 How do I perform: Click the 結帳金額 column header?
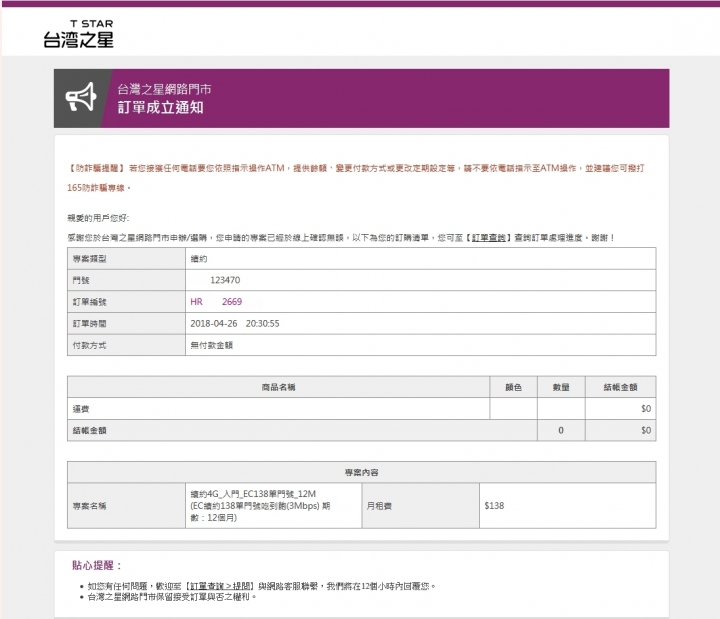[620, 387]
